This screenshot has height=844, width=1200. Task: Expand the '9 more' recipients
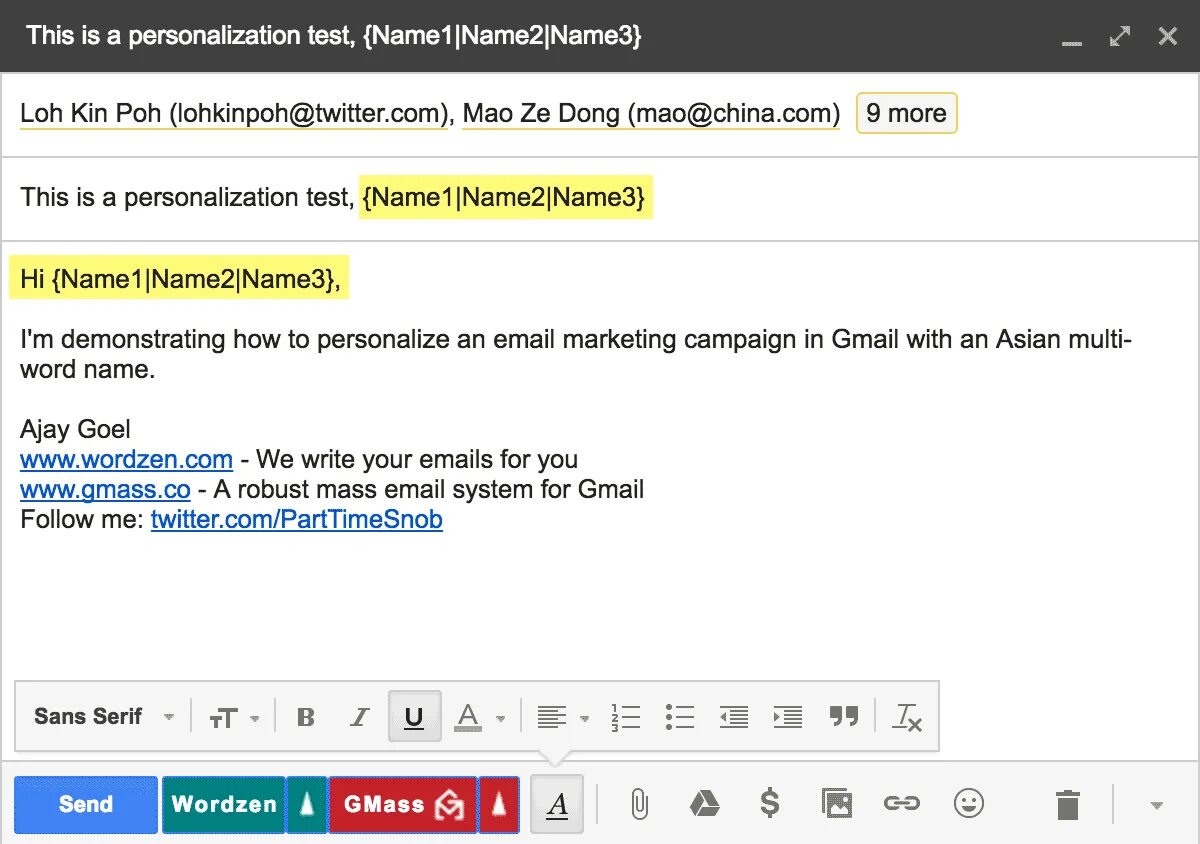click(907, 114)
